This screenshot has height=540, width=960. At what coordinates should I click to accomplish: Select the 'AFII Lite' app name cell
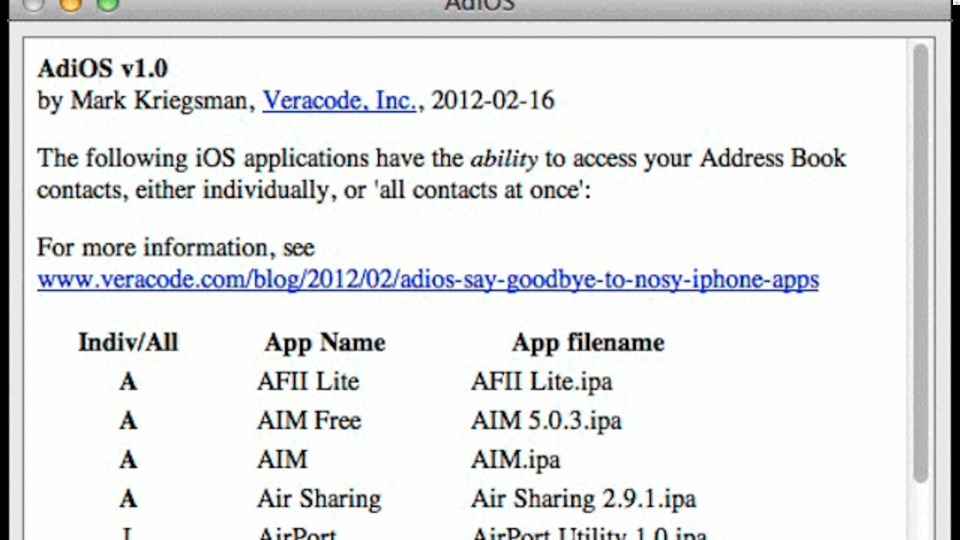point(308,381)
